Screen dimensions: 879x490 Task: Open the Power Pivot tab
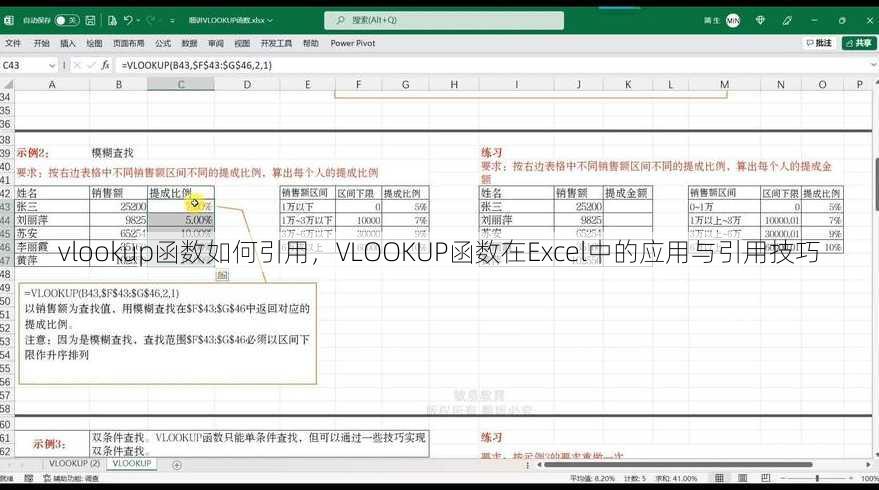click(x=353, y=43)
